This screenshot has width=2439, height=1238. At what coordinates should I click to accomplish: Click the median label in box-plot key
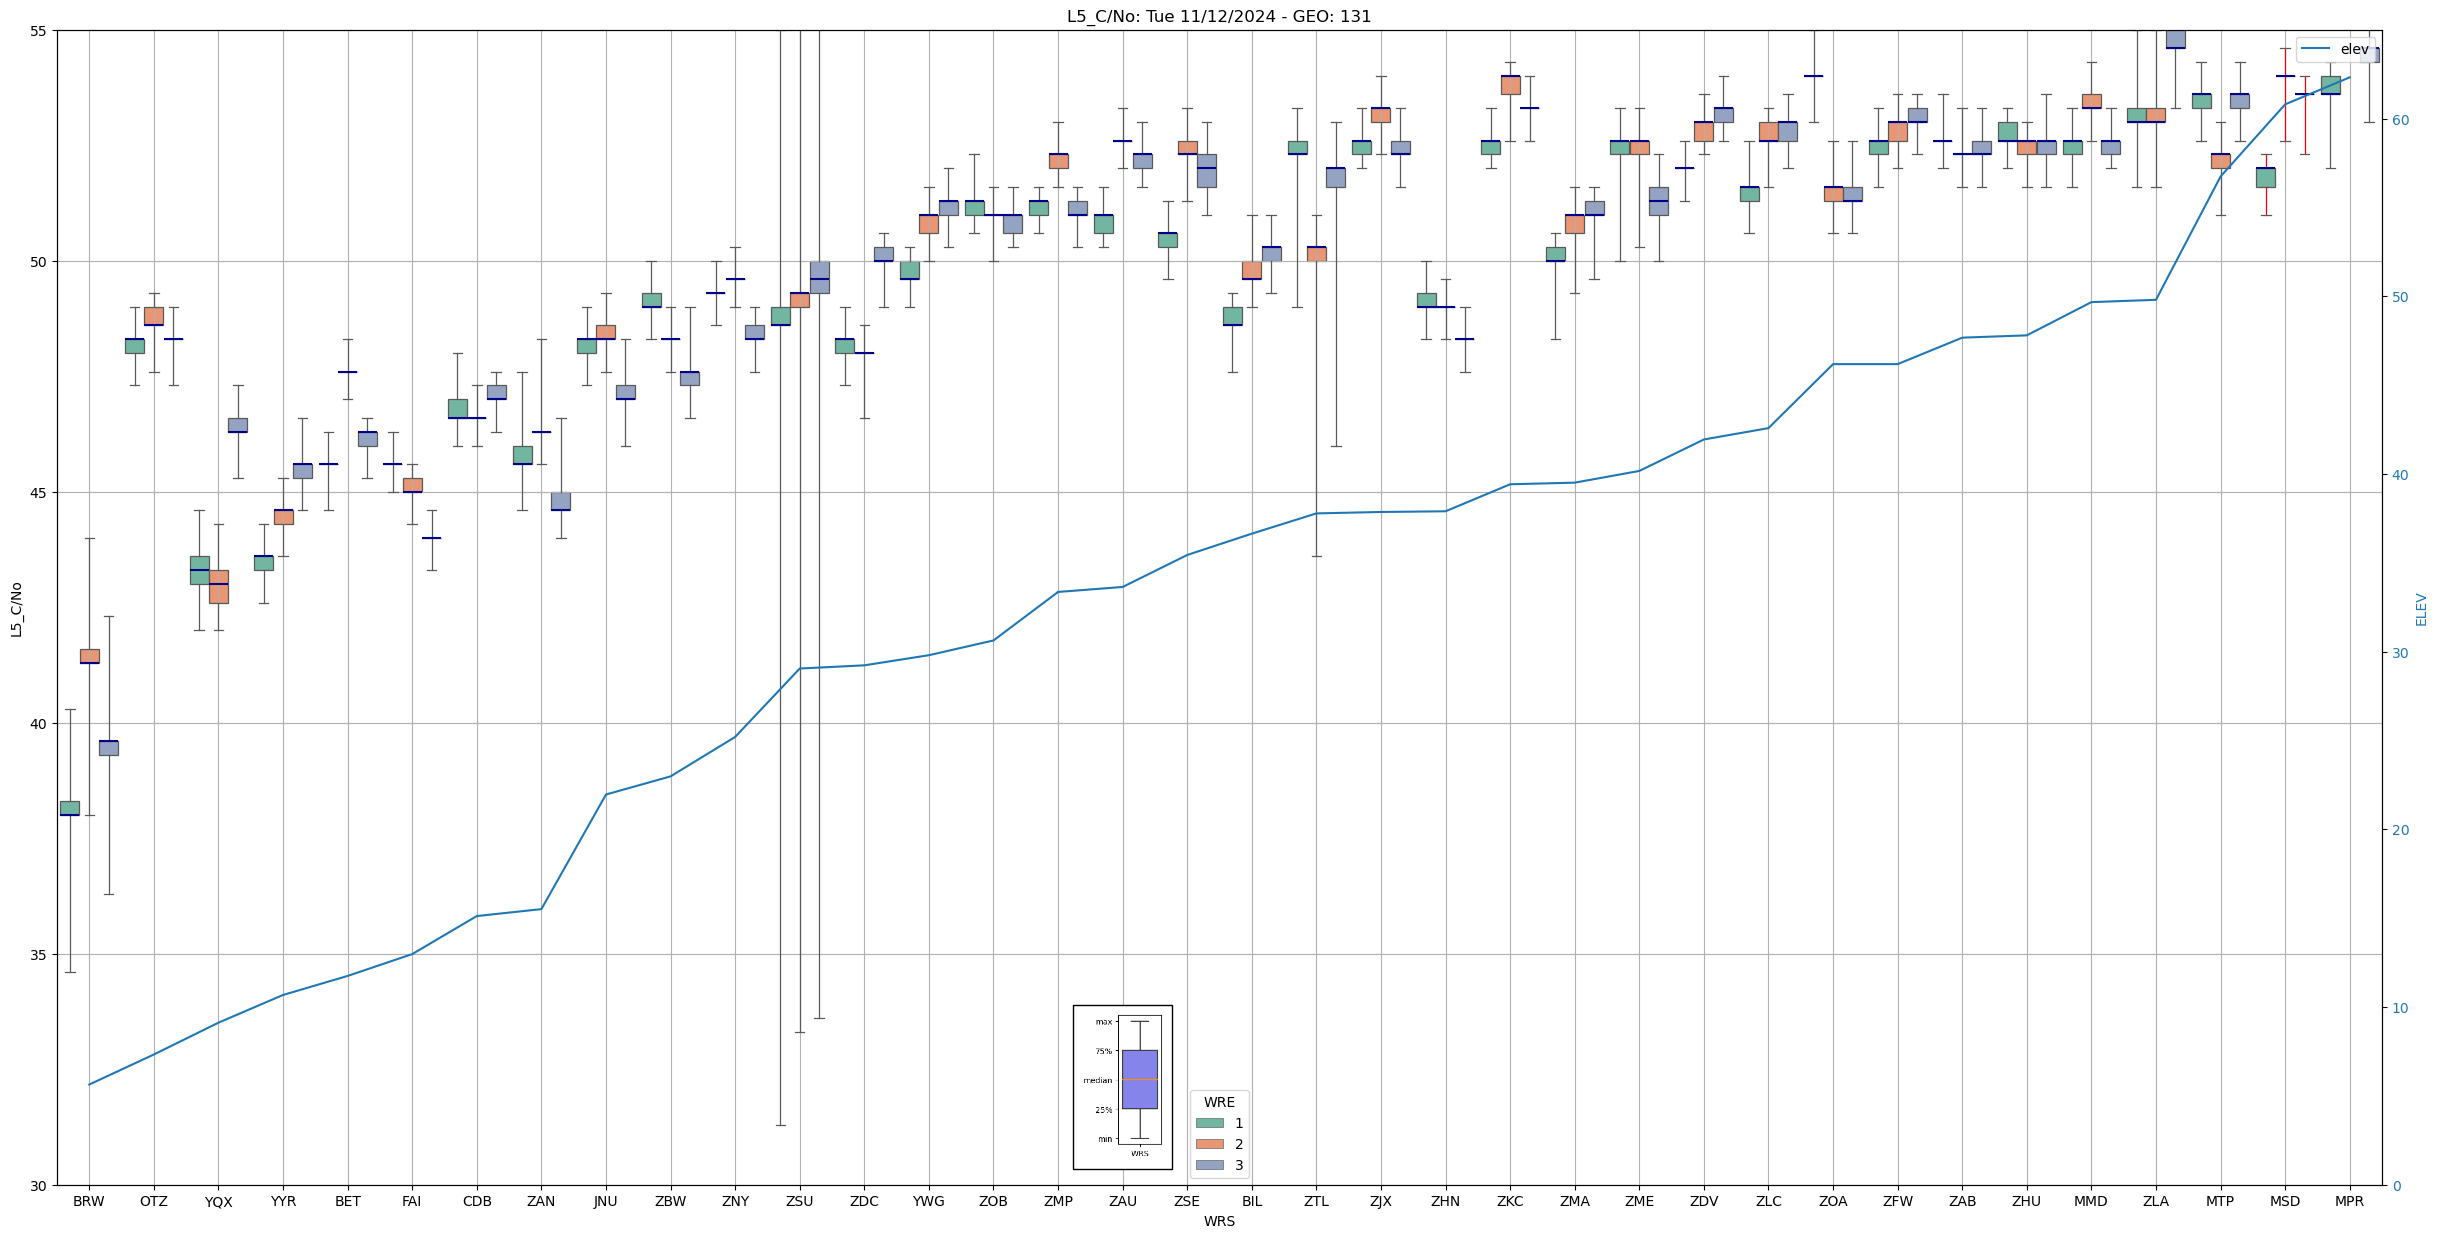(1097, 1080)
